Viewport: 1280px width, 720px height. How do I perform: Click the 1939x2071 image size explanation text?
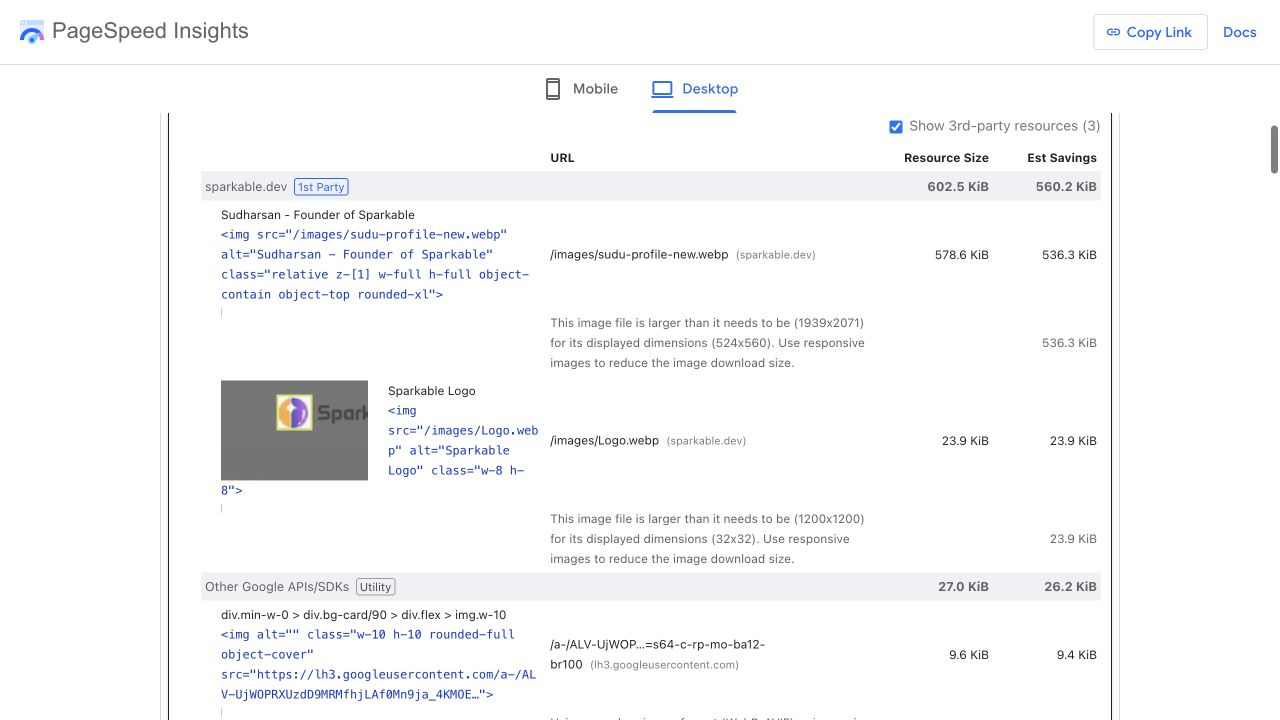[x=707, y=343]
